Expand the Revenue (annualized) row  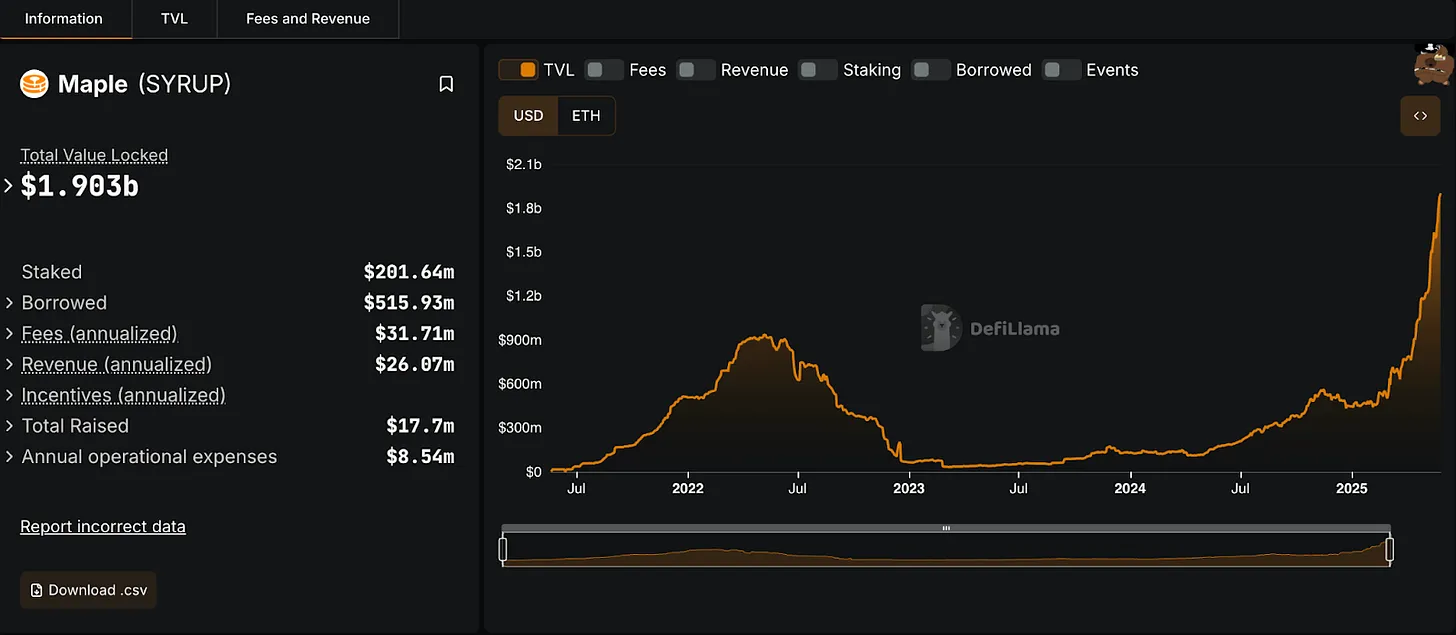(9, 365)
